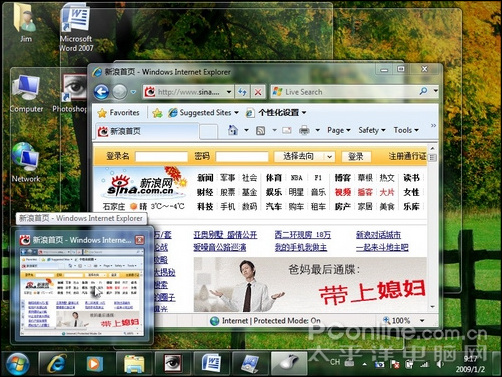This screenshot has width=502, height=377.
Task: Open the Windows Start orb
Action: [17, 364]
